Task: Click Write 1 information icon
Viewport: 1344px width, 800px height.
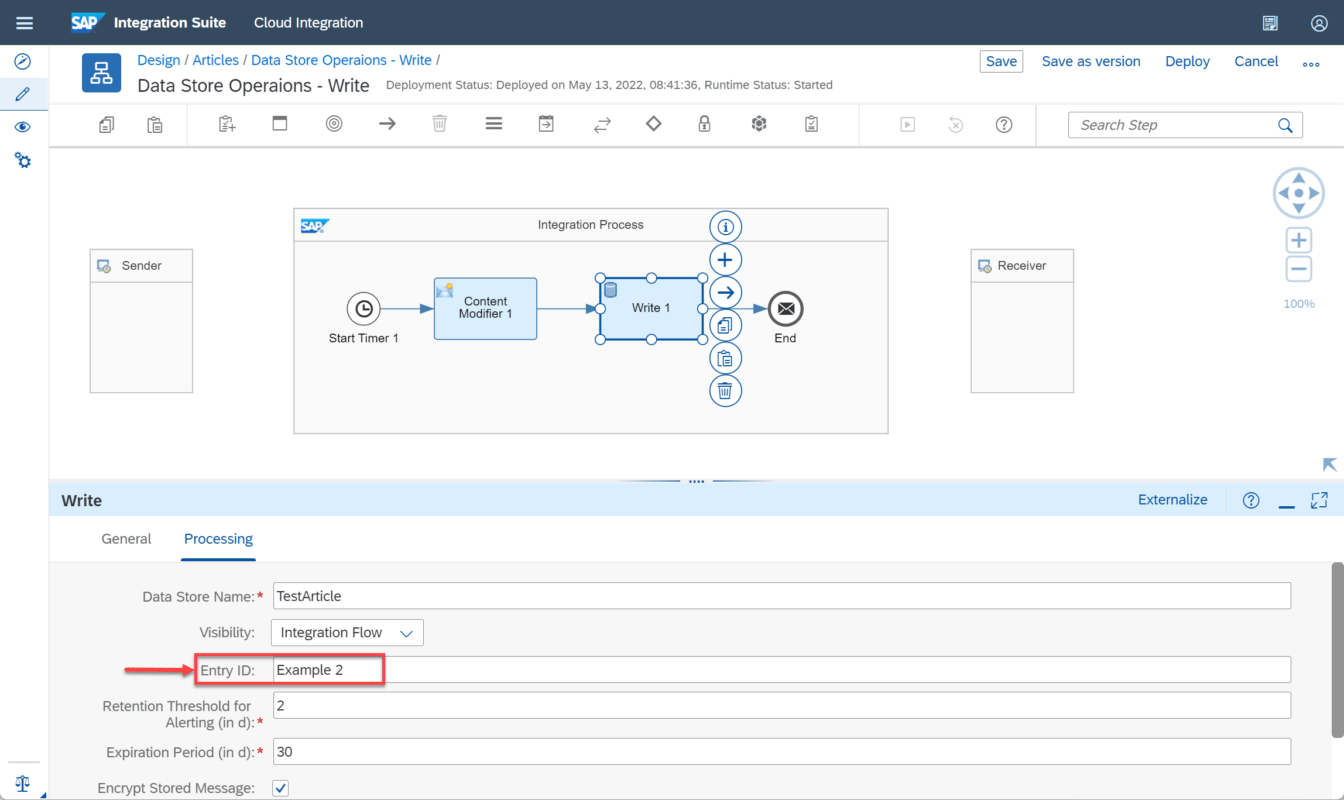Action: point(725,227)
